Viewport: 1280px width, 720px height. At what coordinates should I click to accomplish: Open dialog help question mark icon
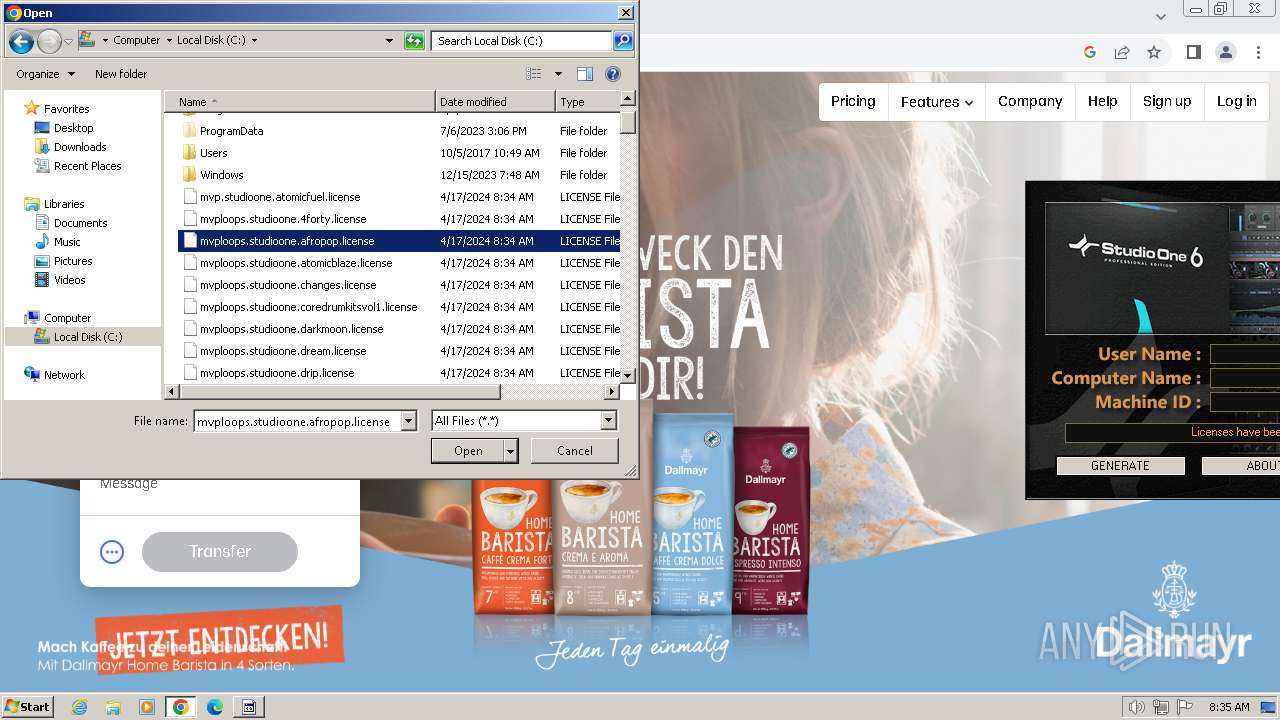(613, 74)
